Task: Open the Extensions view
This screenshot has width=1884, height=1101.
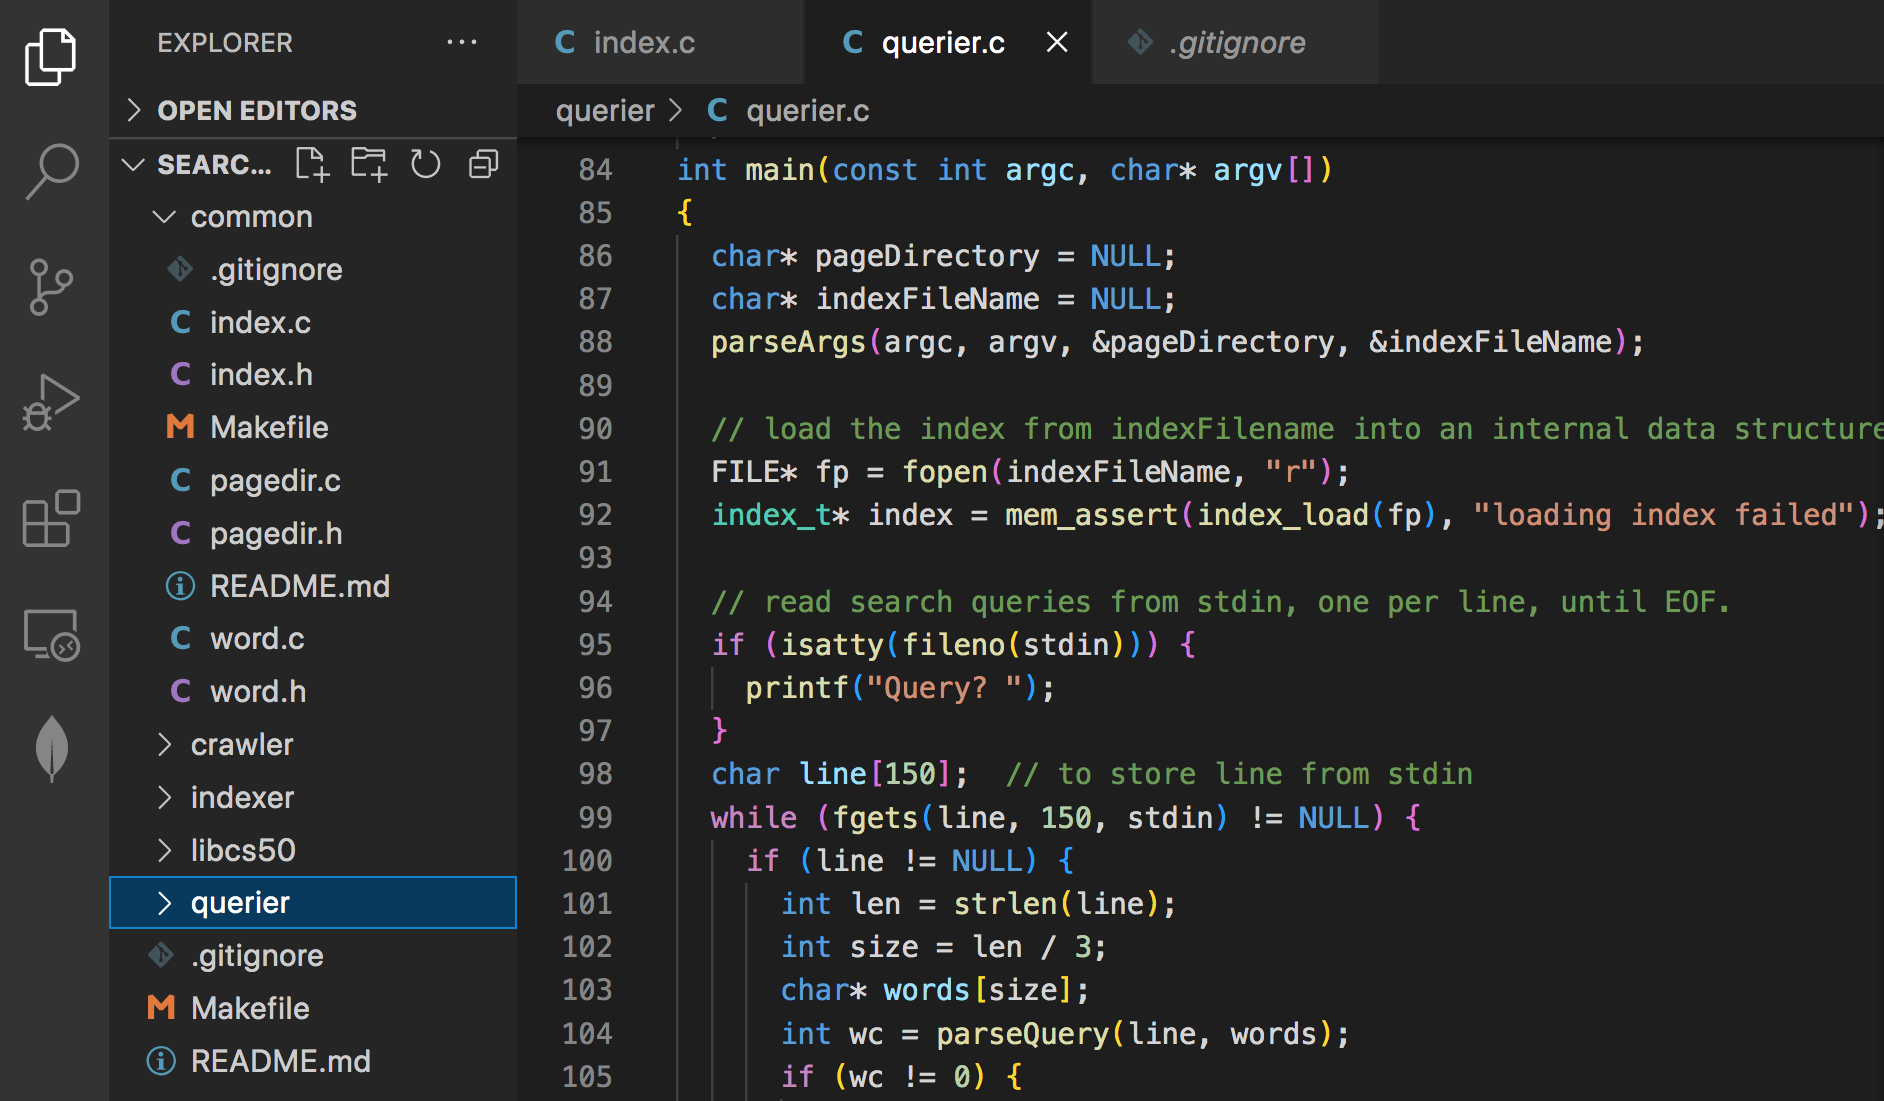Action: point(50,518)
